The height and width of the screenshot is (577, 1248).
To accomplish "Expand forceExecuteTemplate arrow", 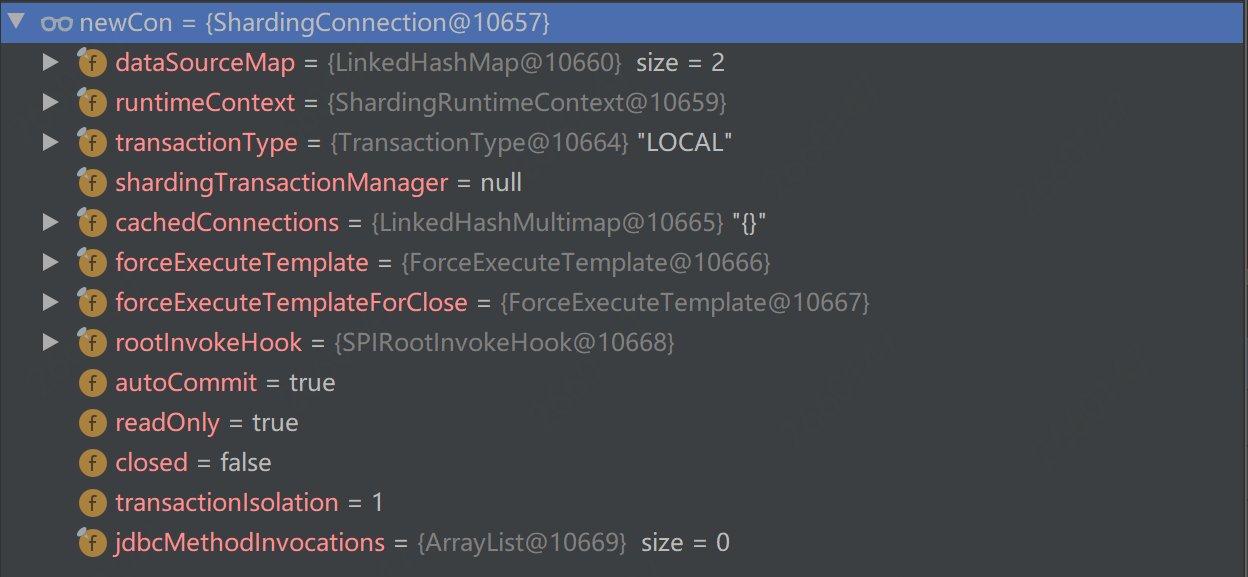I will (50, 263).
